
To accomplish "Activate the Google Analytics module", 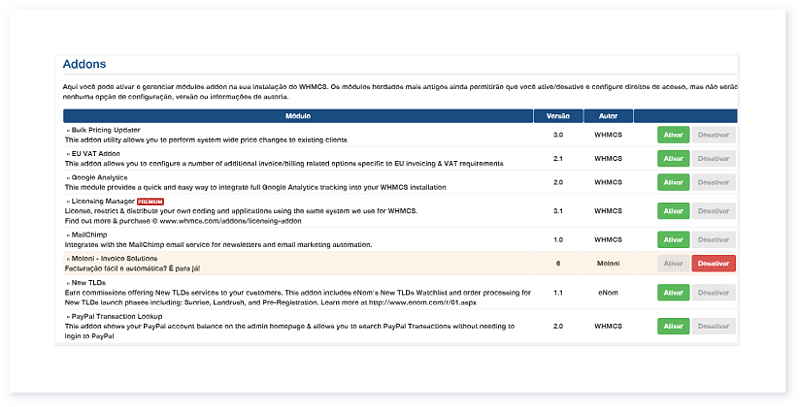I will pyautogui.click(x=673, y=182).
